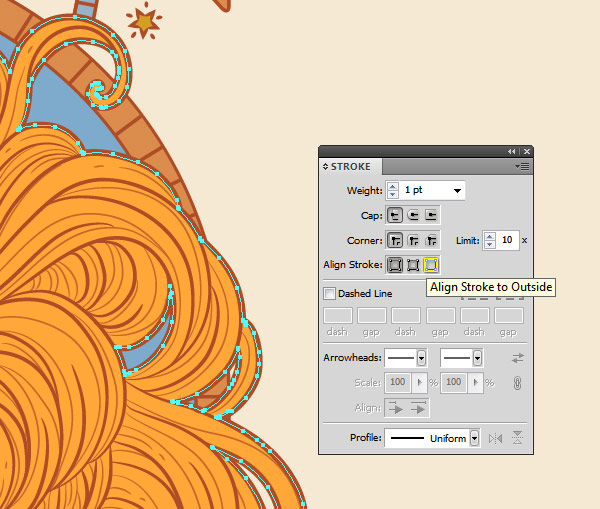
Task: Click the miter Limit stepper arrows
Action: coord(490,240)
